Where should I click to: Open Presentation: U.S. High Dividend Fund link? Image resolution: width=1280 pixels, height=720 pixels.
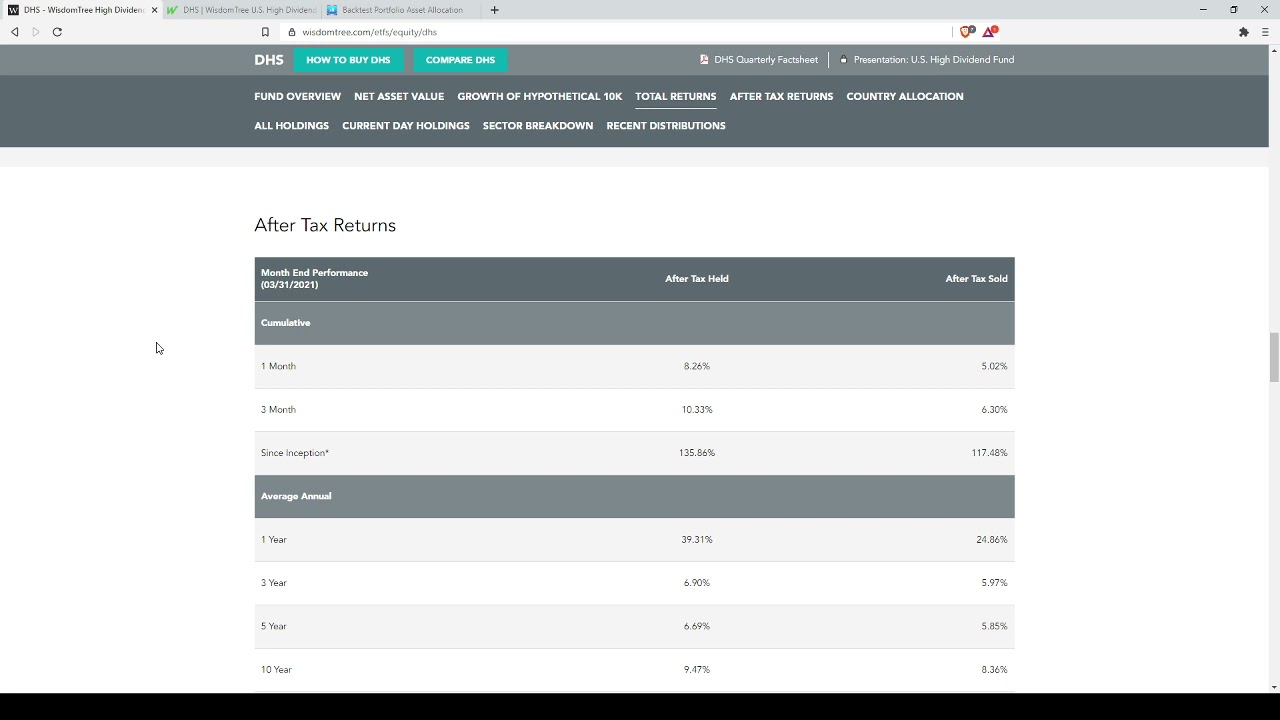(934, 60)
